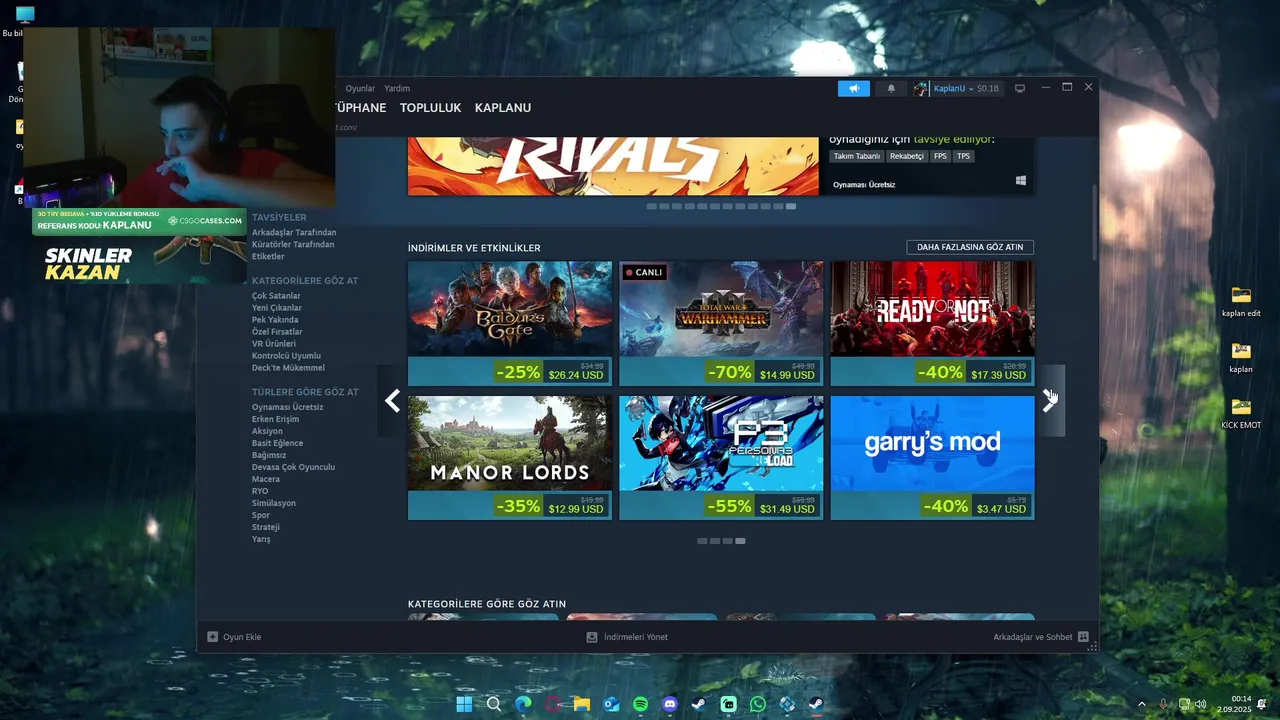Open the KAPLANU profile tab
The image size is (1280, 720).
click(503, 107)
